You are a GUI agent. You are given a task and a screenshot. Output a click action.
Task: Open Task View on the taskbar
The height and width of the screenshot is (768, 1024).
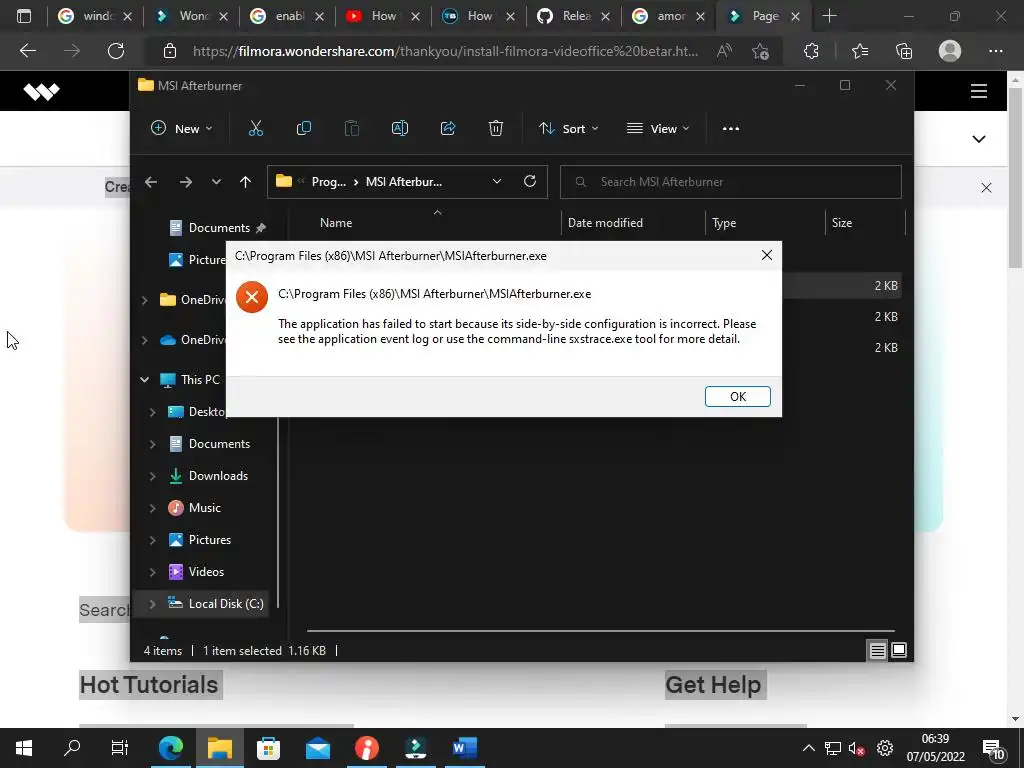[x=120, y=748]
